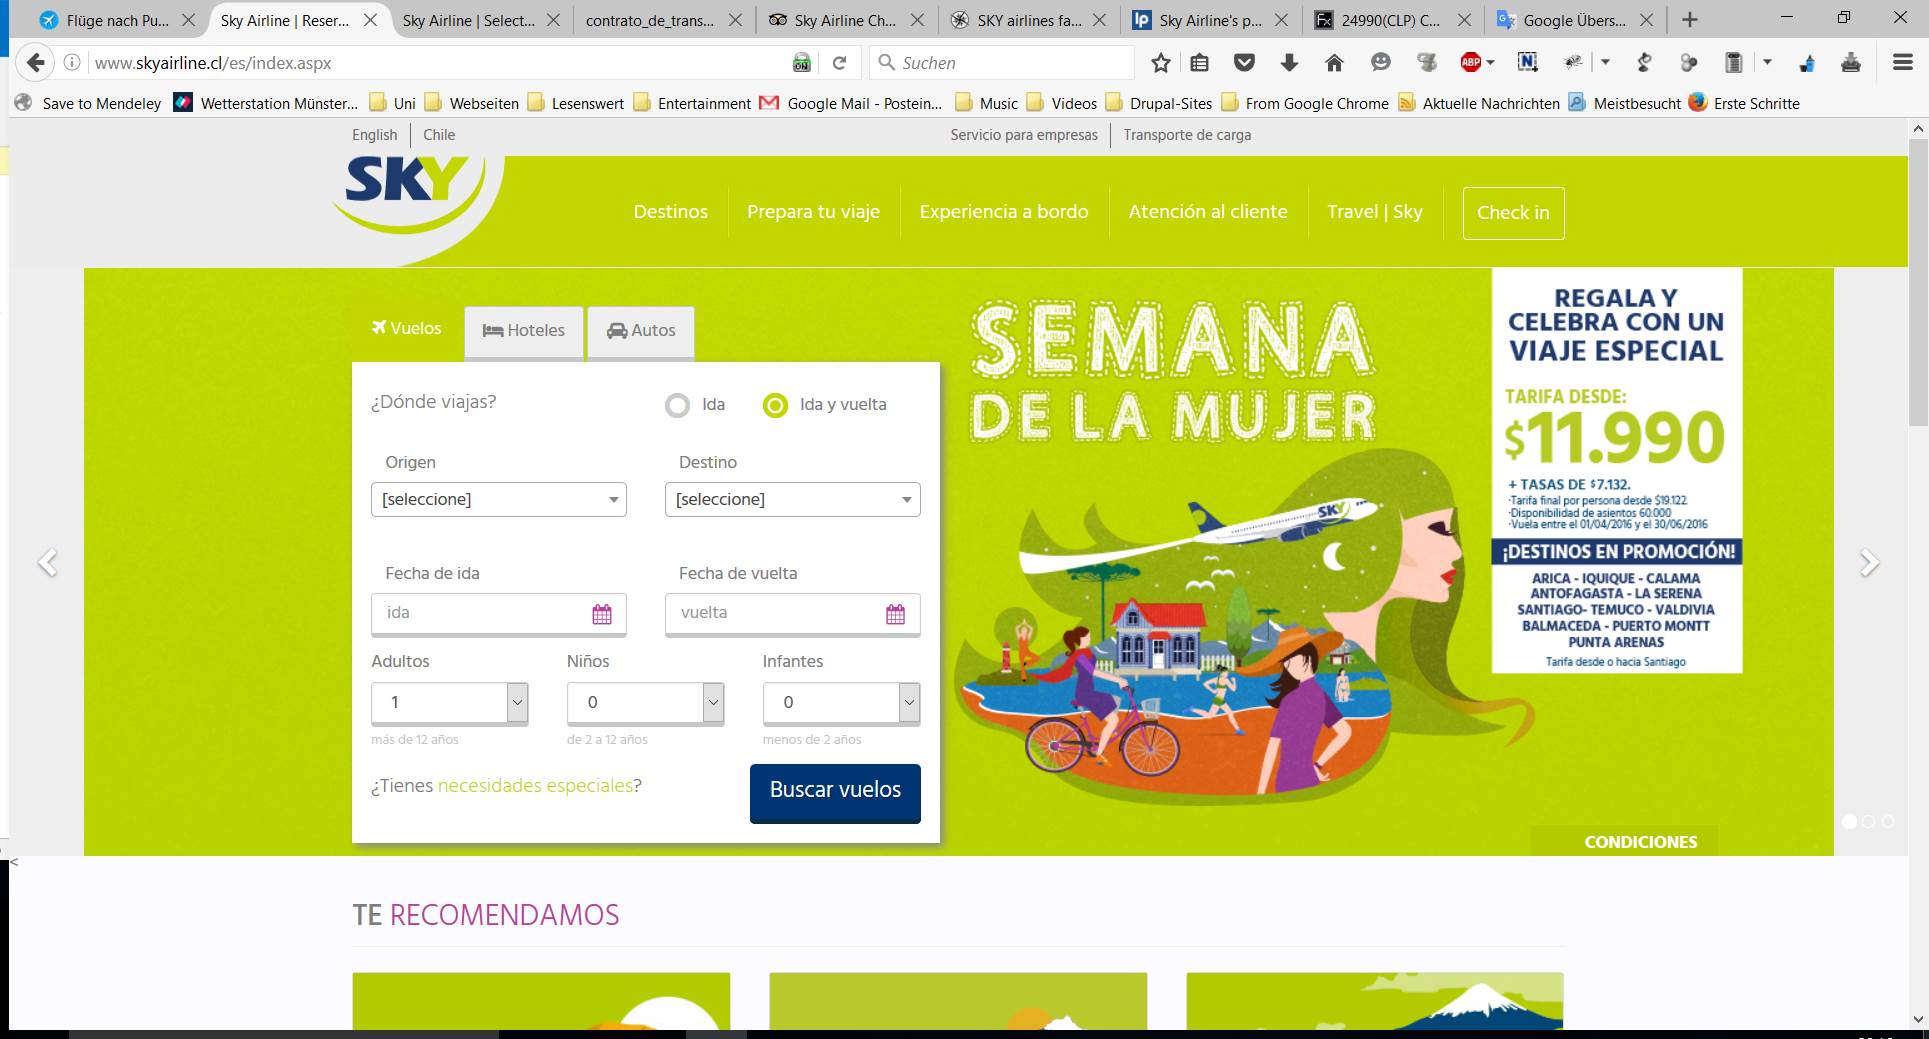Open the Travel | Sky link
The height and width of the screenshot is (1039, 1929).
coord(1375,212)
